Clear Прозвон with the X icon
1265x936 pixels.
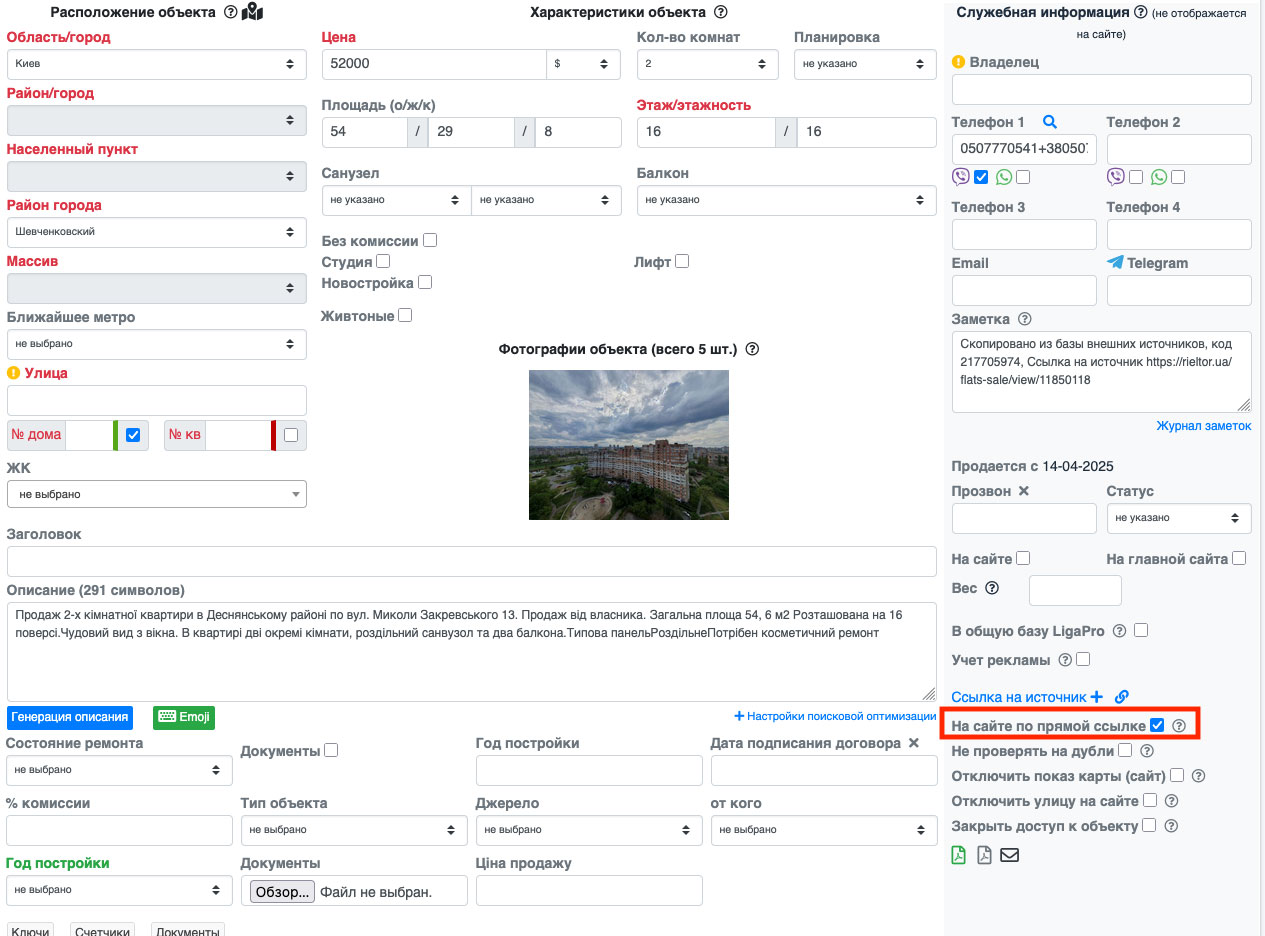[1023, 491]
